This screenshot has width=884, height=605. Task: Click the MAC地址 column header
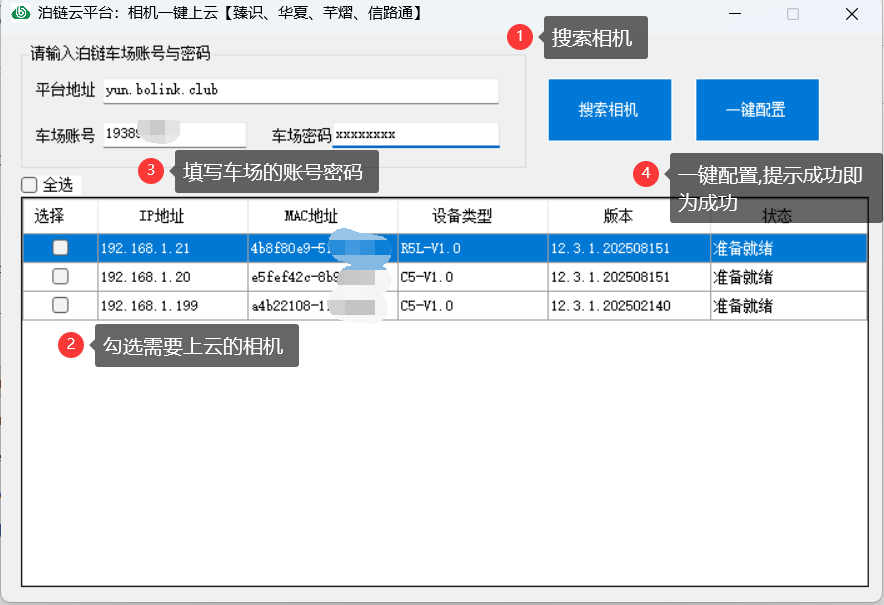[323, 216]
